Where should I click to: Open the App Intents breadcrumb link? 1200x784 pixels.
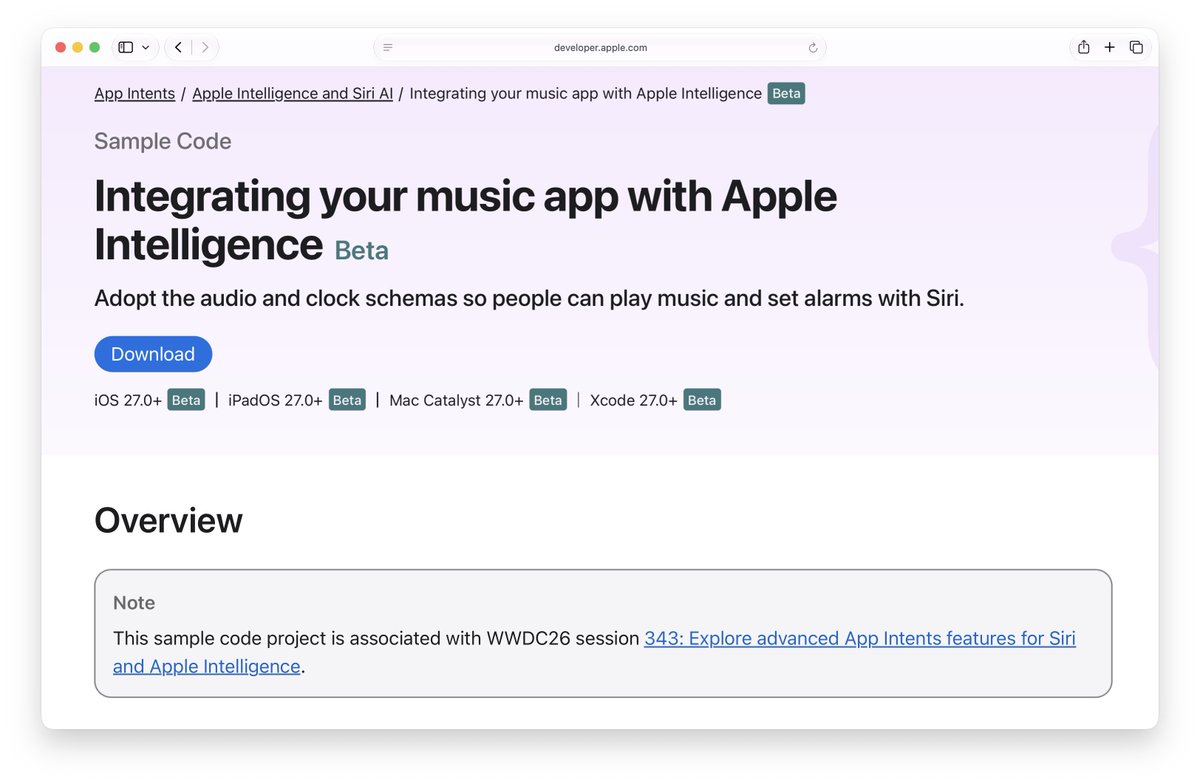(134, 93)
